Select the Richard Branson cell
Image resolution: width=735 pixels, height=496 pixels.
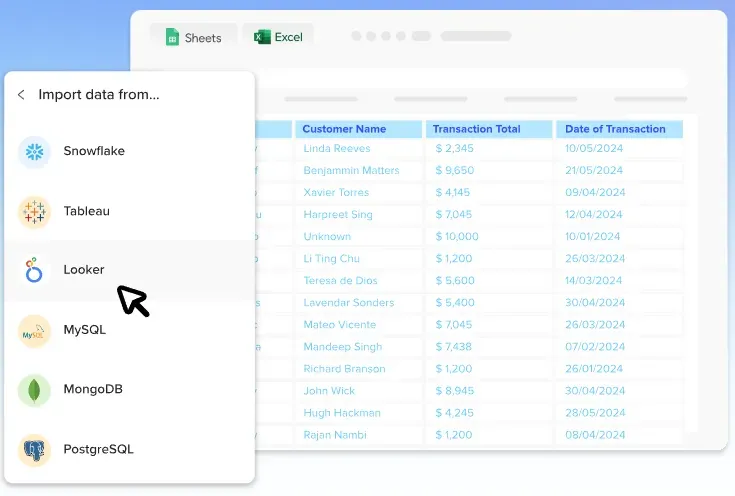click(359, 369)
